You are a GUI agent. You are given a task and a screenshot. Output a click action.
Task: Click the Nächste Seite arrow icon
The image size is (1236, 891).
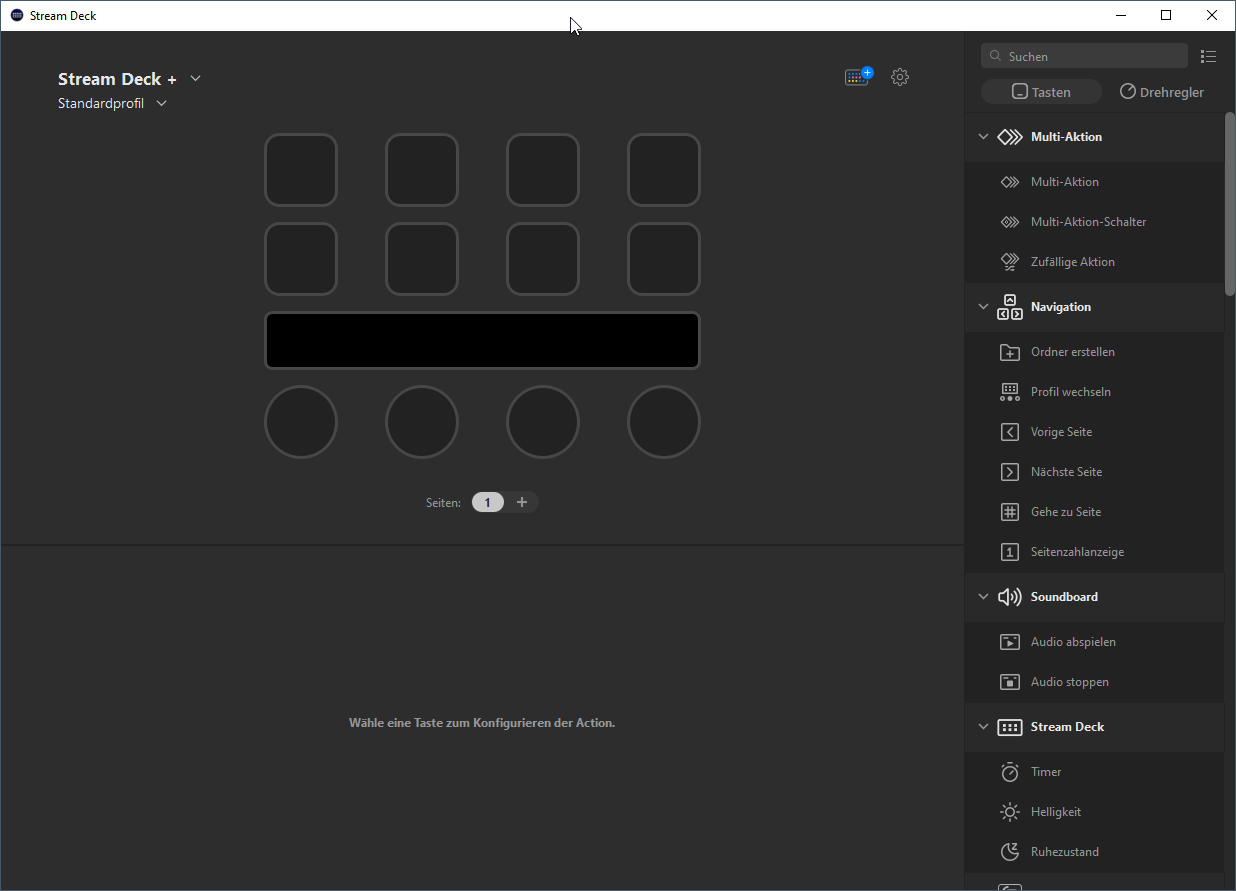pyautogui.click(x=1010, y=472)
